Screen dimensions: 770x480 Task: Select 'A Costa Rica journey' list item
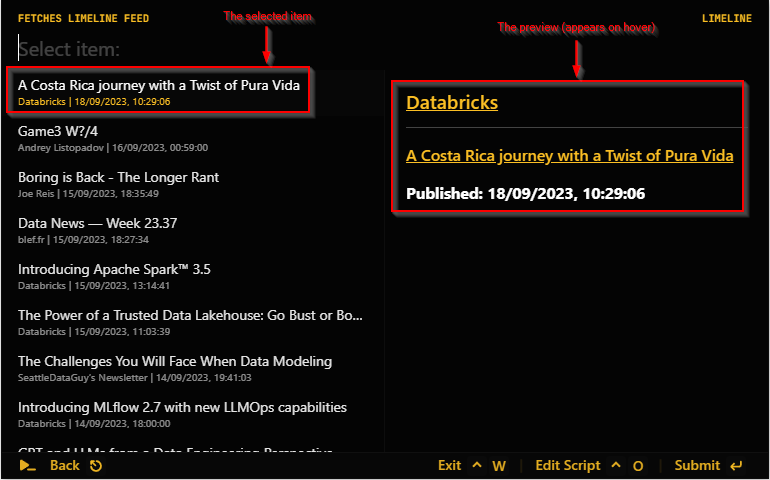click(x=159, y=91)
